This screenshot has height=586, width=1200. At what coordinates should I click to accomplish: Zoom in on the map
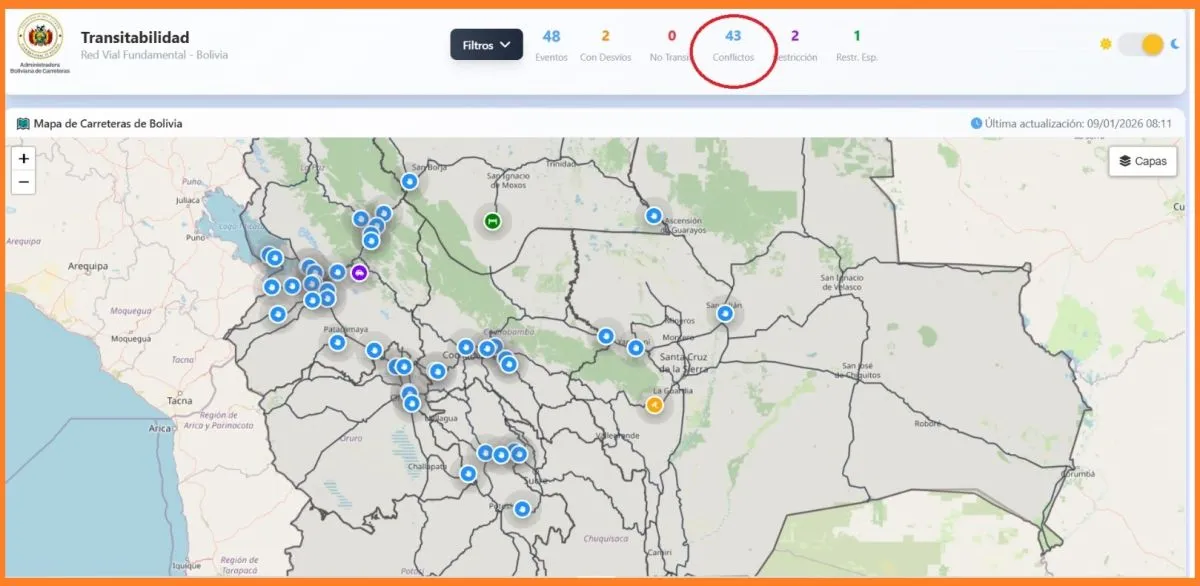click(24, 158)
